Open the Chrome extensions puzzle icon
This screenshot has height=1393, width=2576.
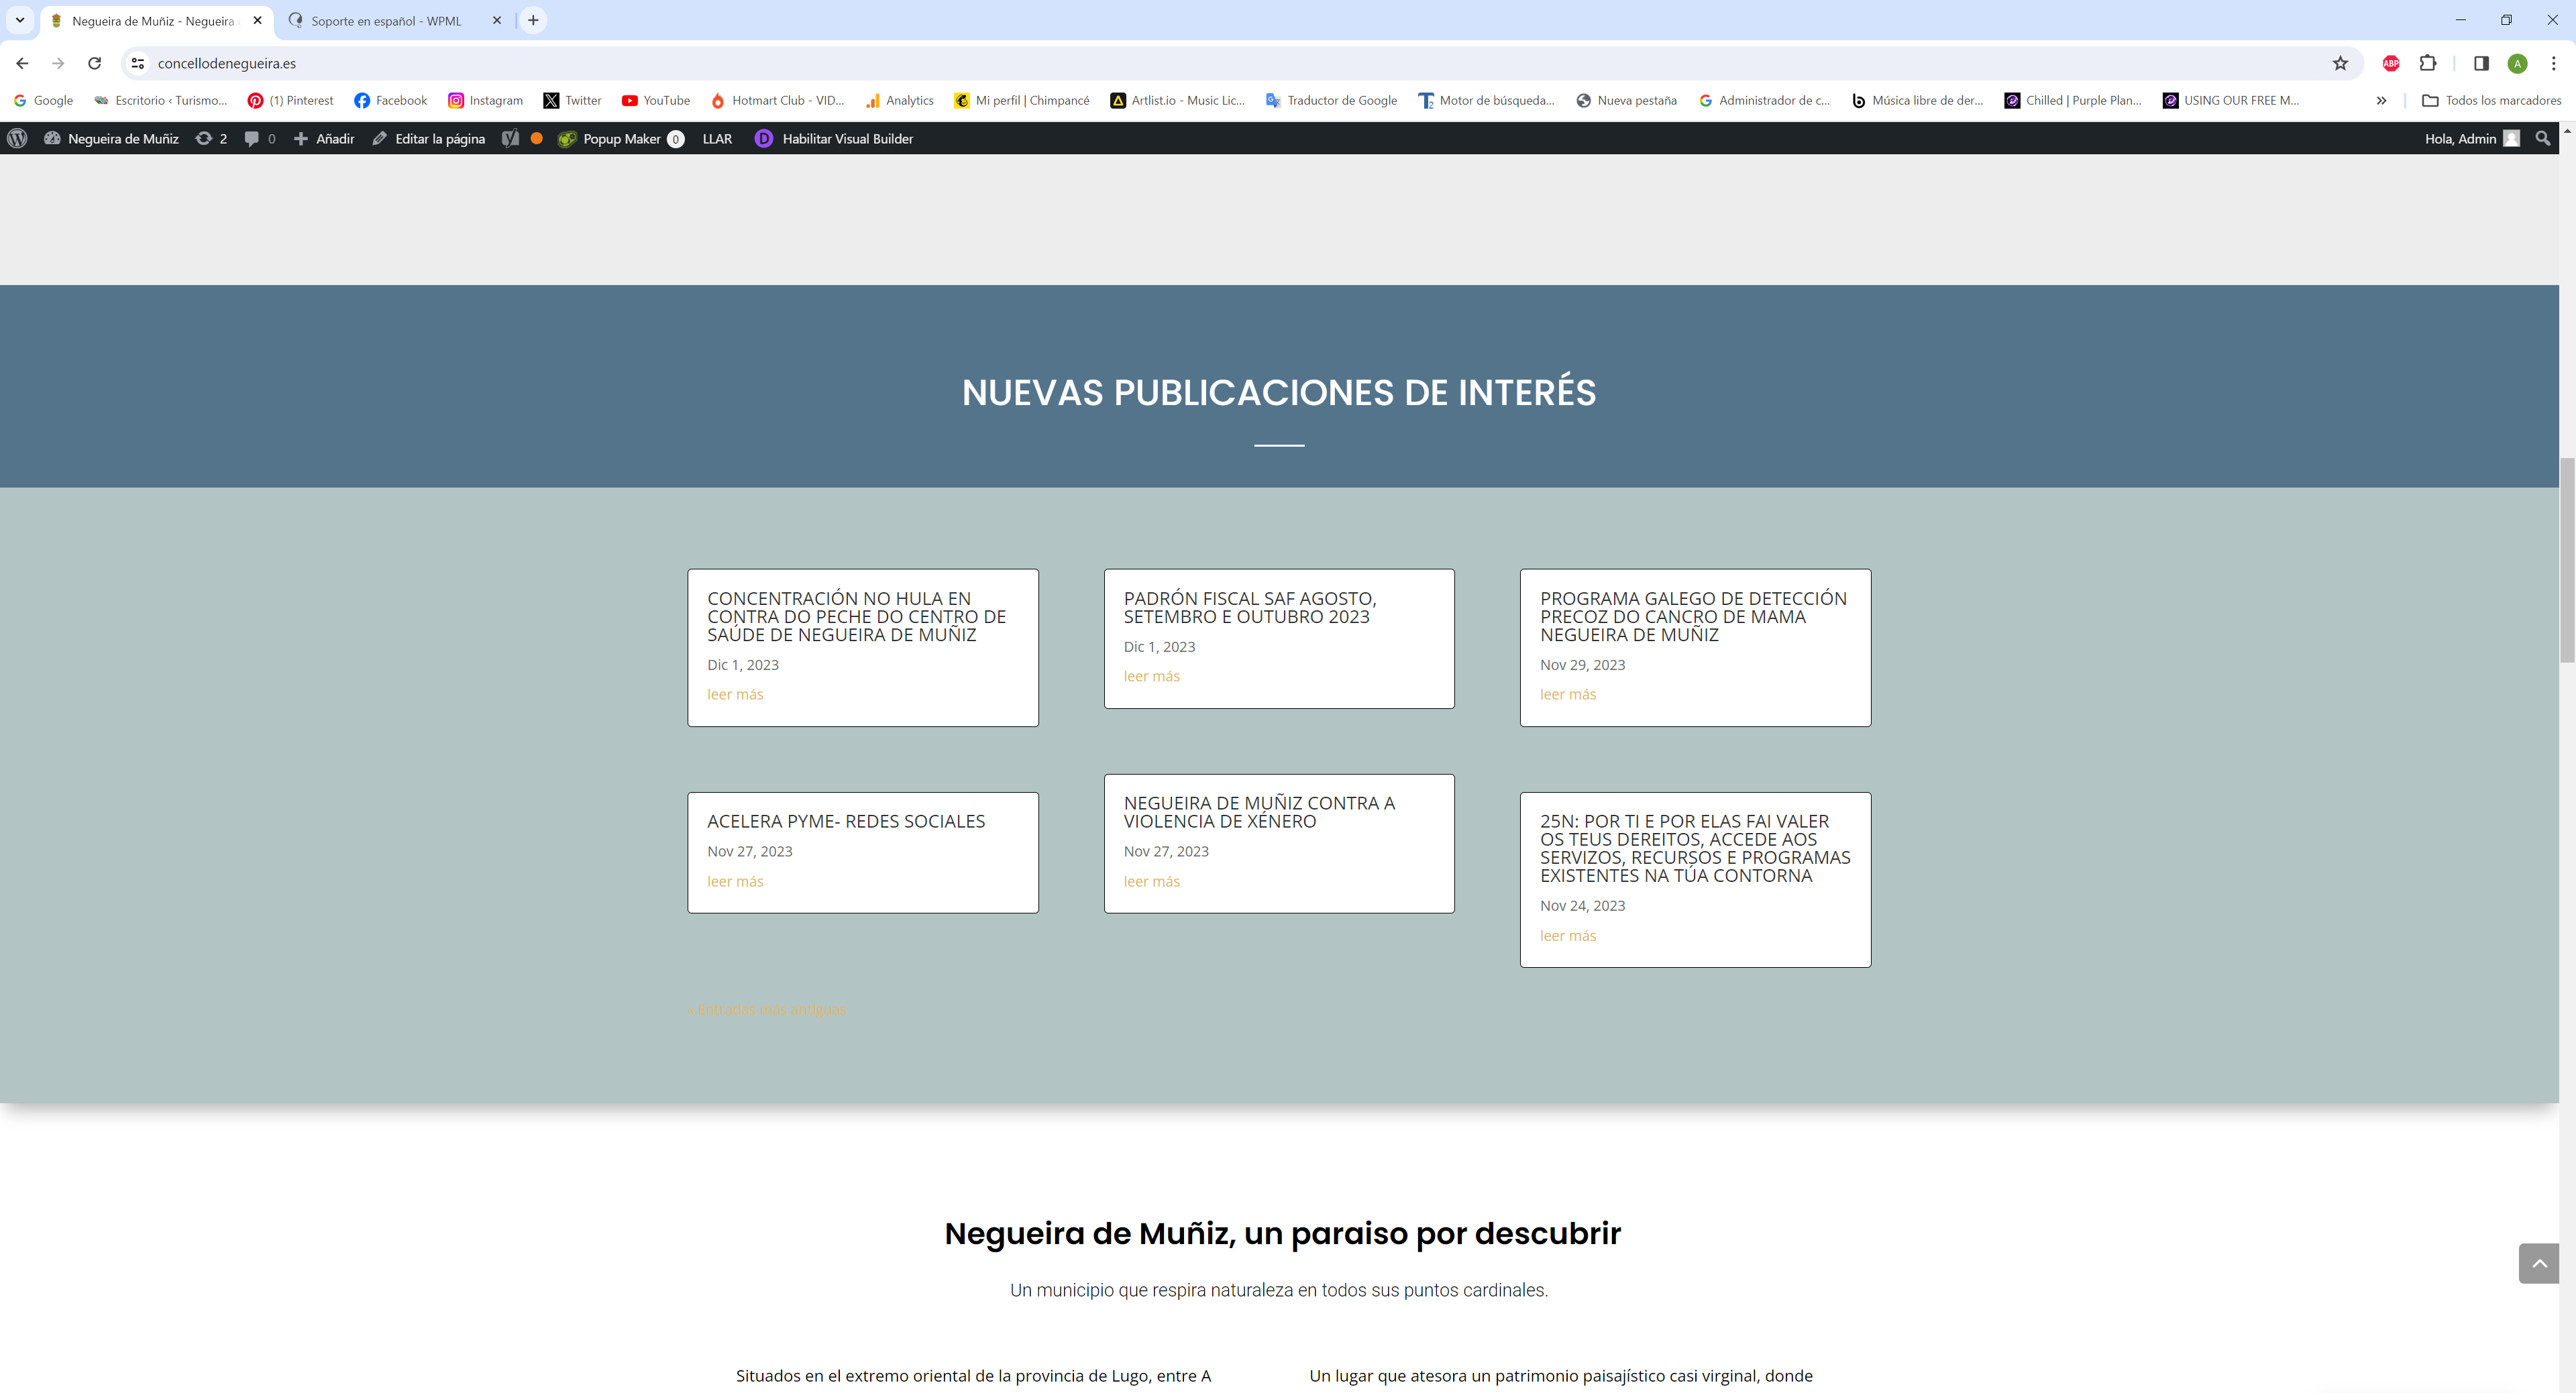(2427, 63)
